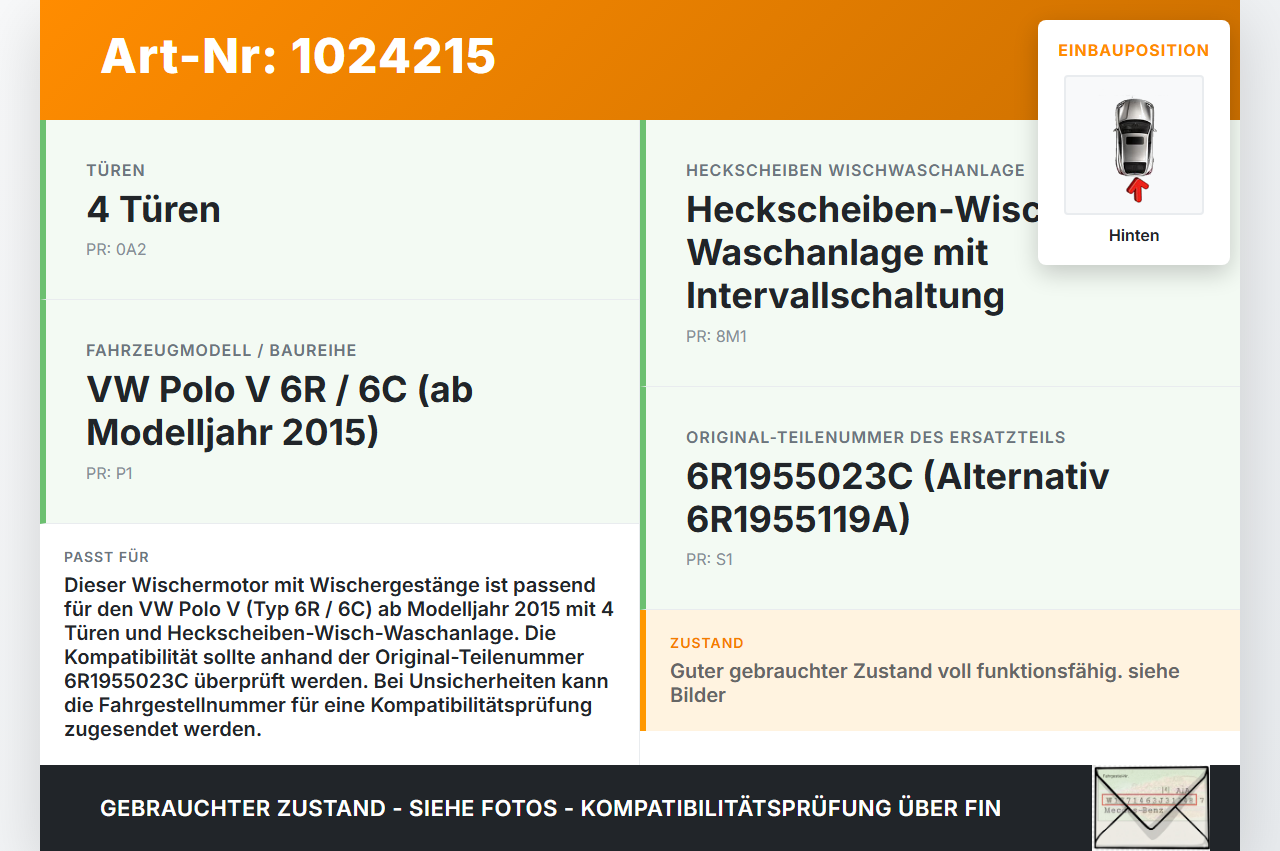This screenshot has width=1280, height=851.
Task: Select the yellow accent bar beside Zustand
Action: click(645, 670)
